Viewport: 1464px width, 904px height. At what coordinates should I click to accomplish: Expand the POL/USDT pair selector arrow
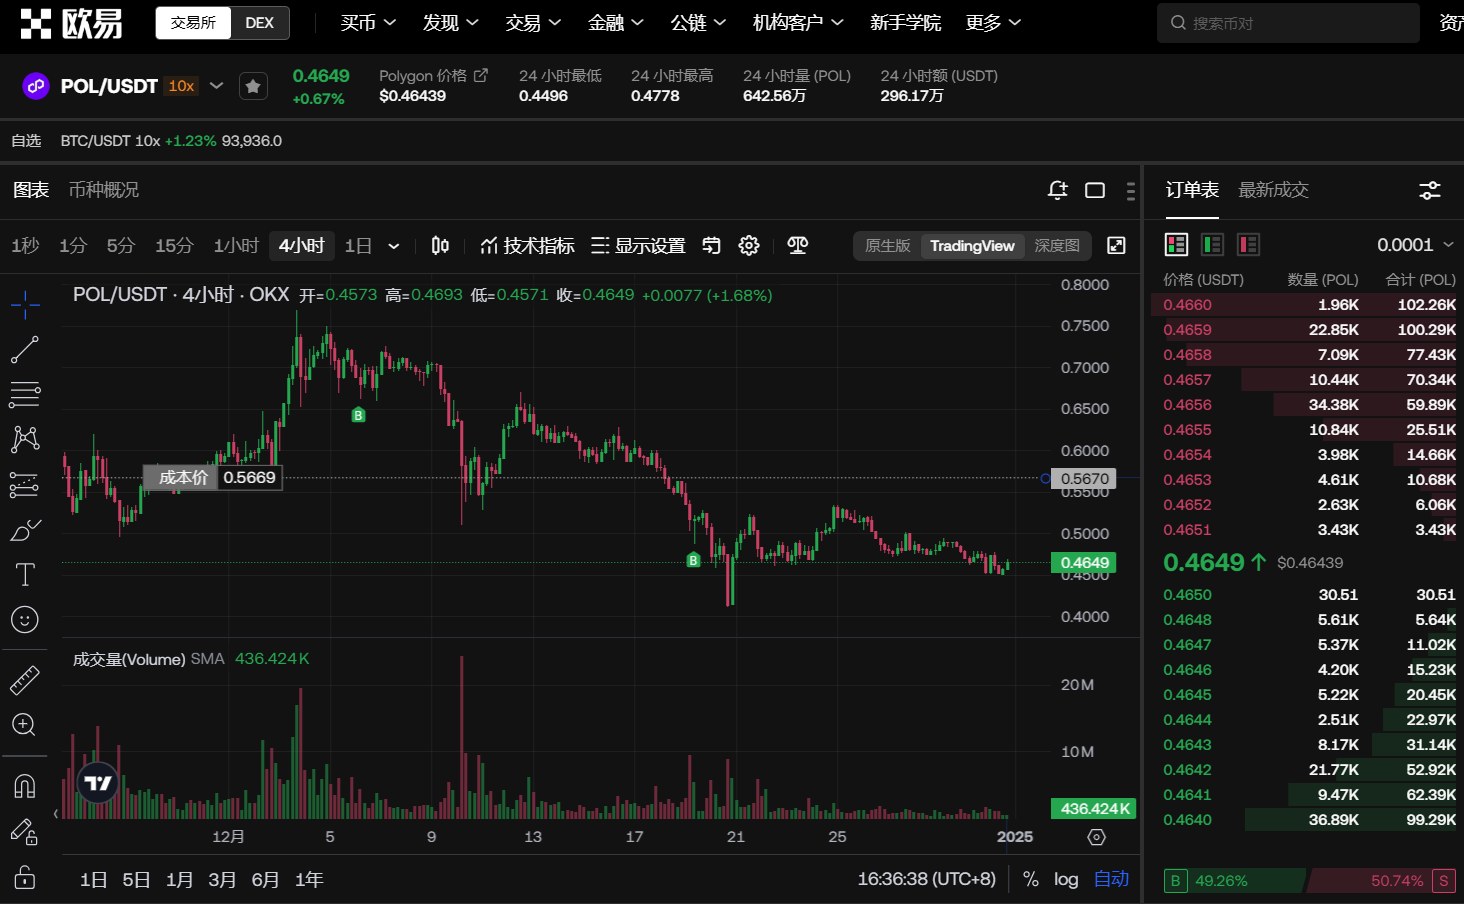[217, 86]
